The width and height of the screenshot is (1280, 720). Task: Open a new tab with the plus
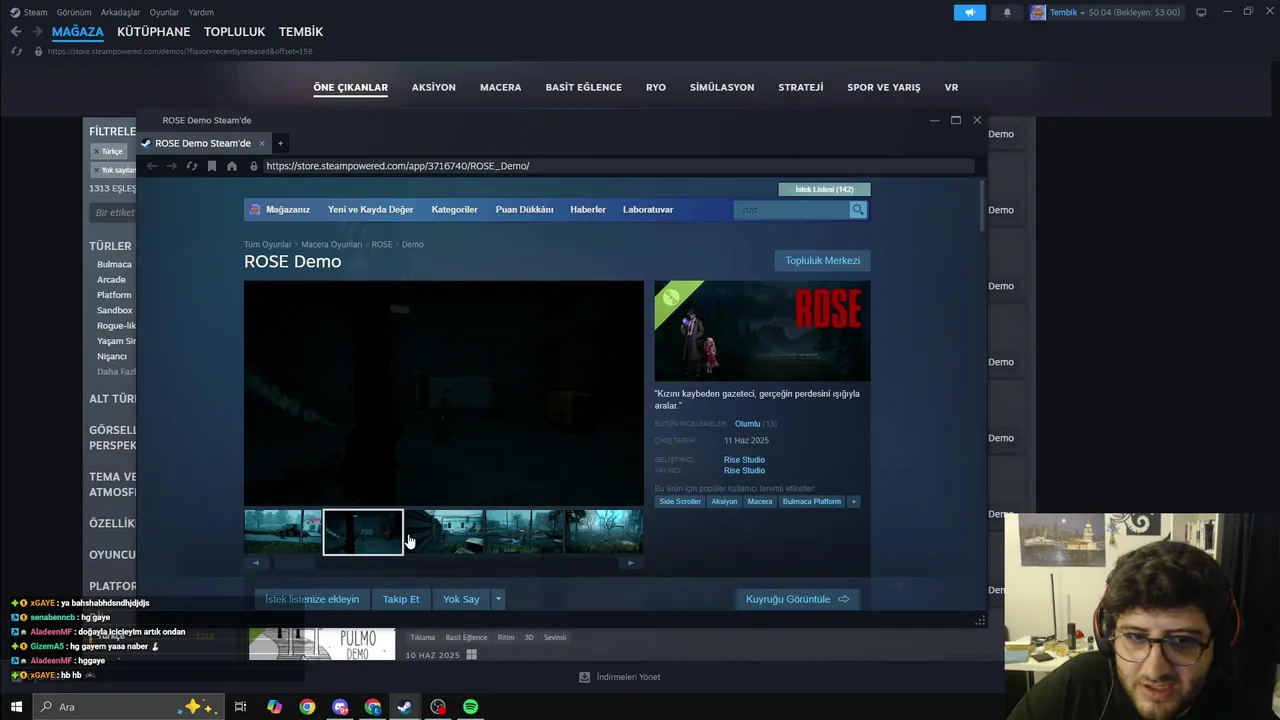click(280, 143)
